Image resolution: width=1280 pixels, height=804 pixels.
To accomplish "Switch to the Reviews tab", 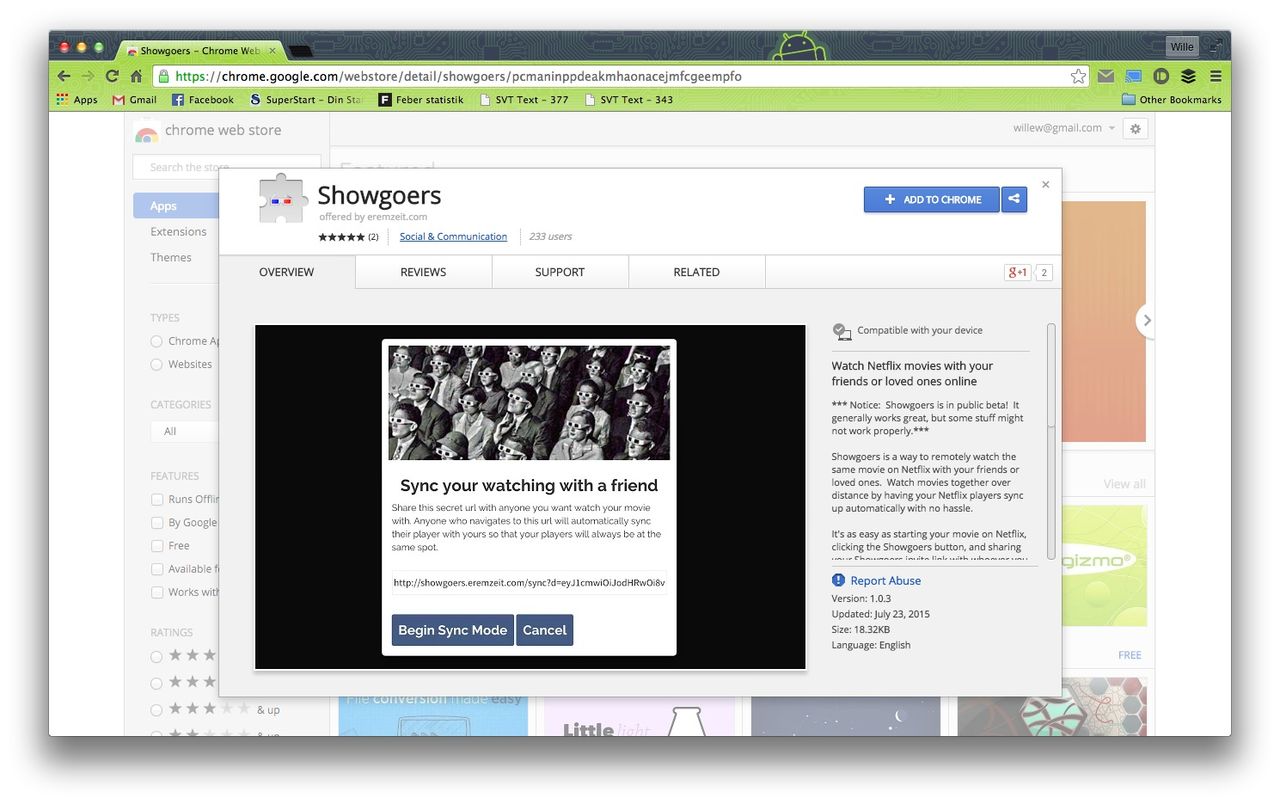I will [423, 272].
